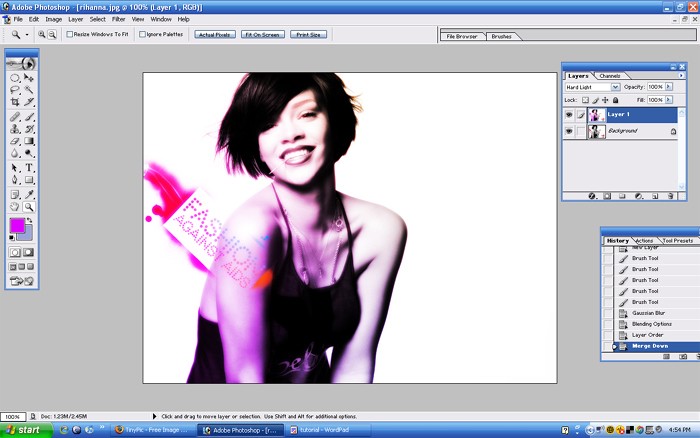This screenshot has height=438, width=700.
Task: Swap foreground and background colors
Action: (29, 221)
